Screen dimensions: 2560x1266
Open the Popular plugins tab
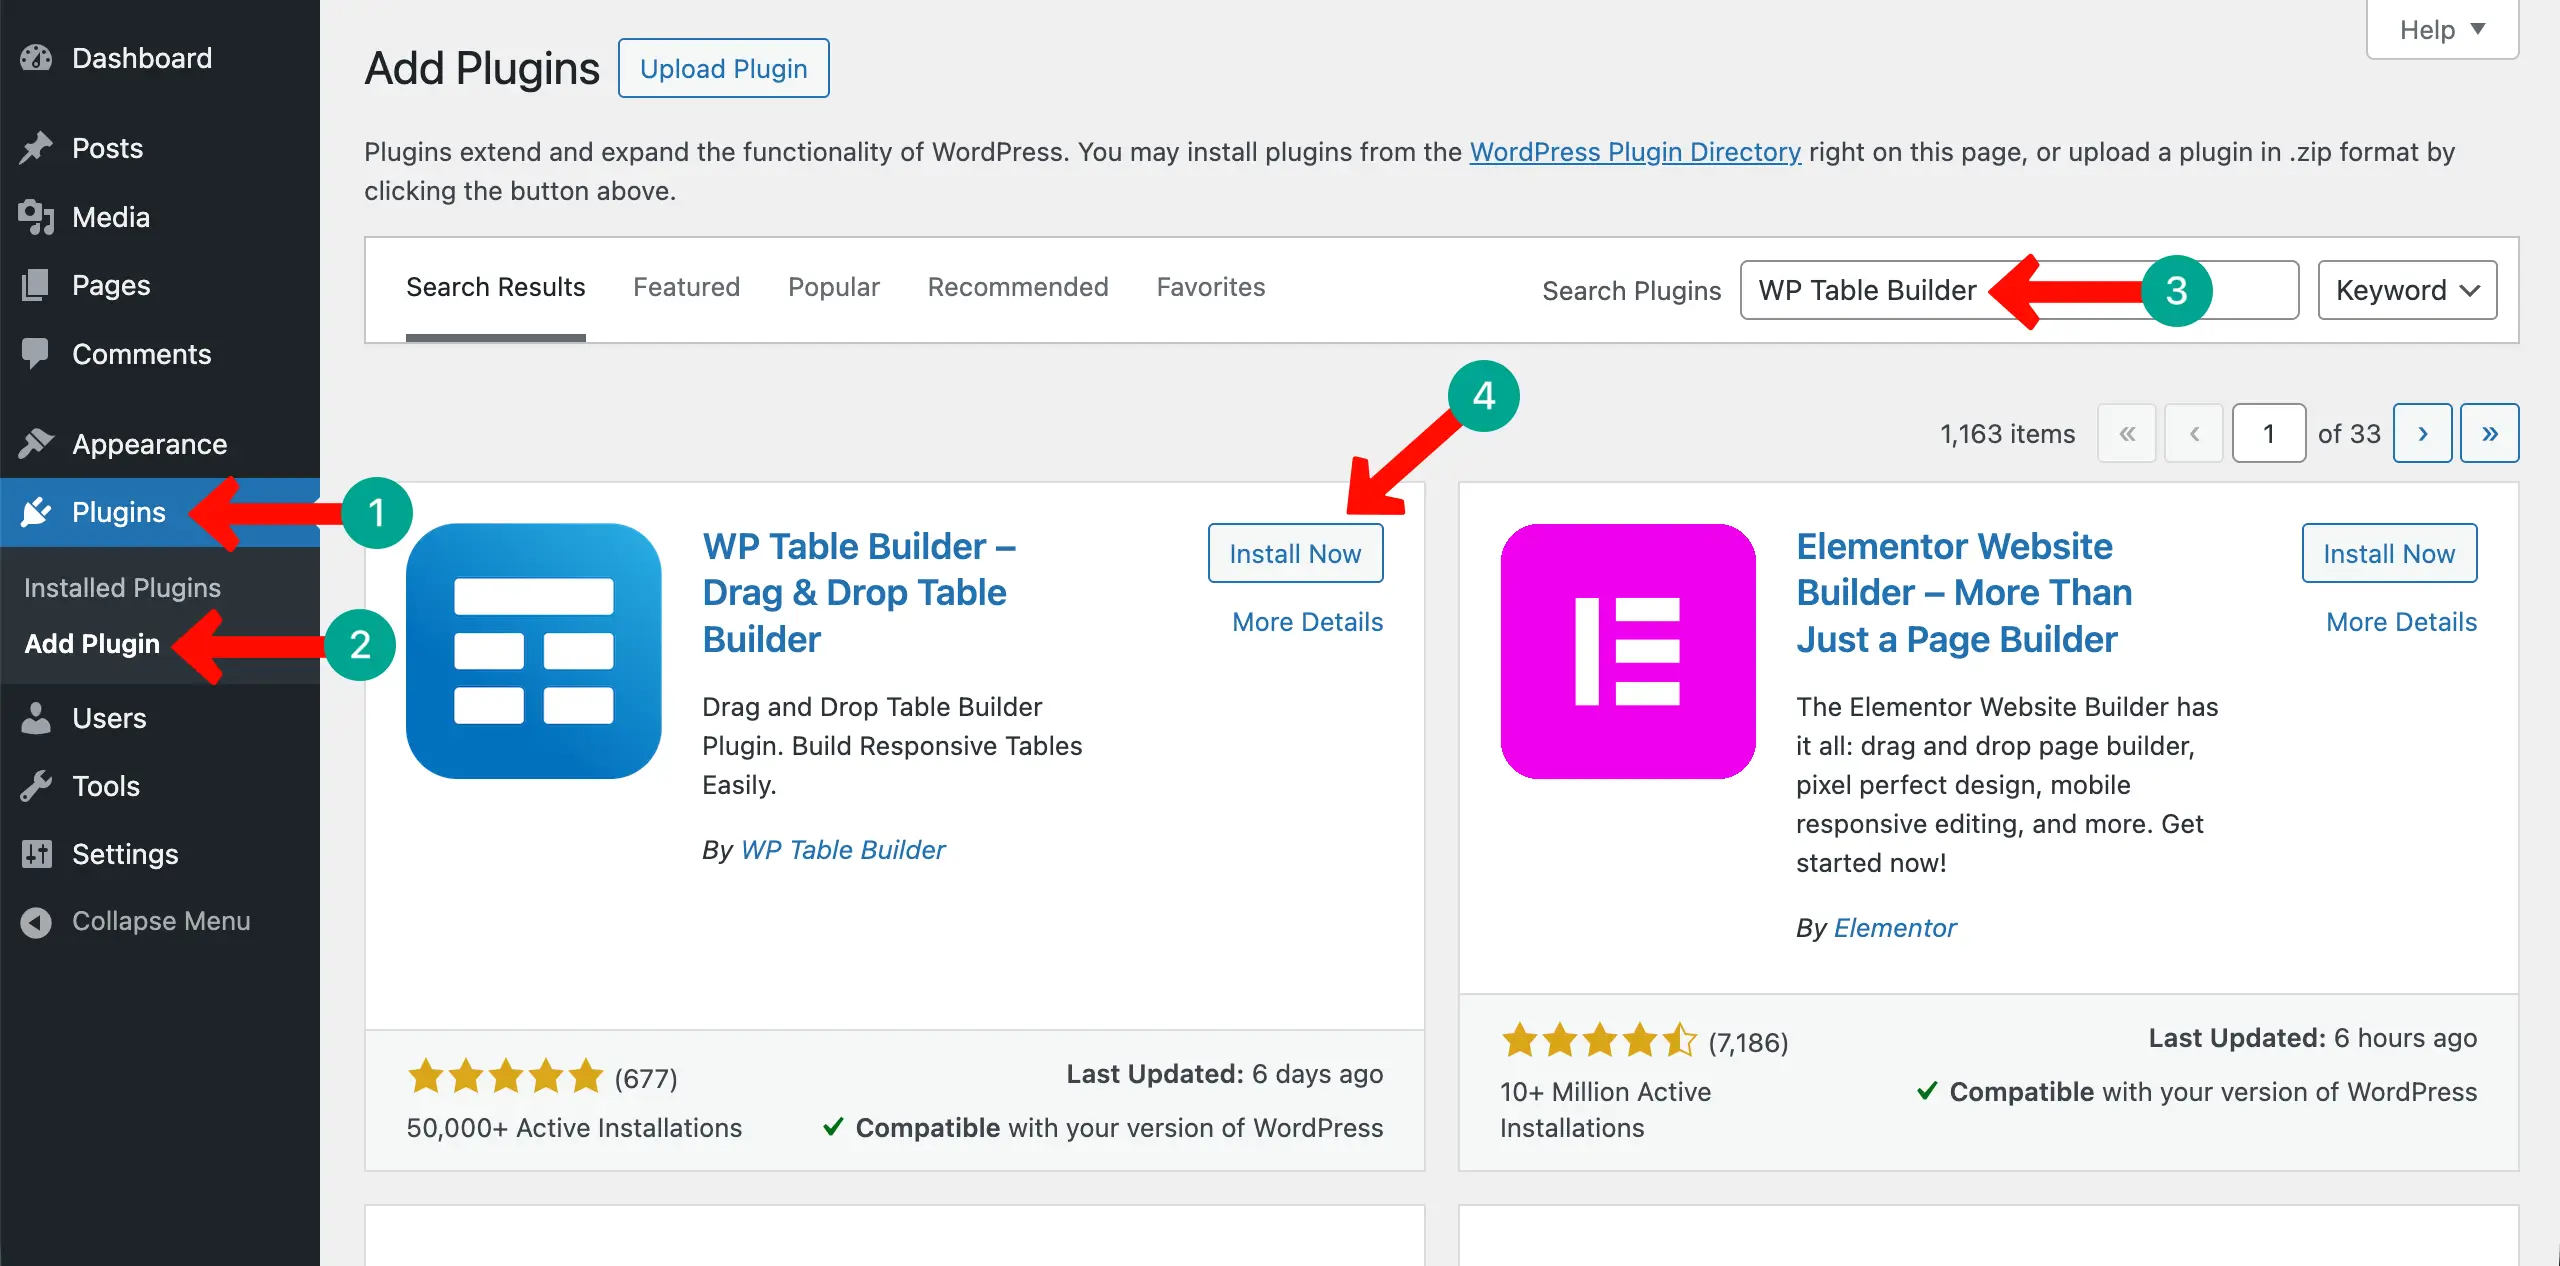coord(833,287)
